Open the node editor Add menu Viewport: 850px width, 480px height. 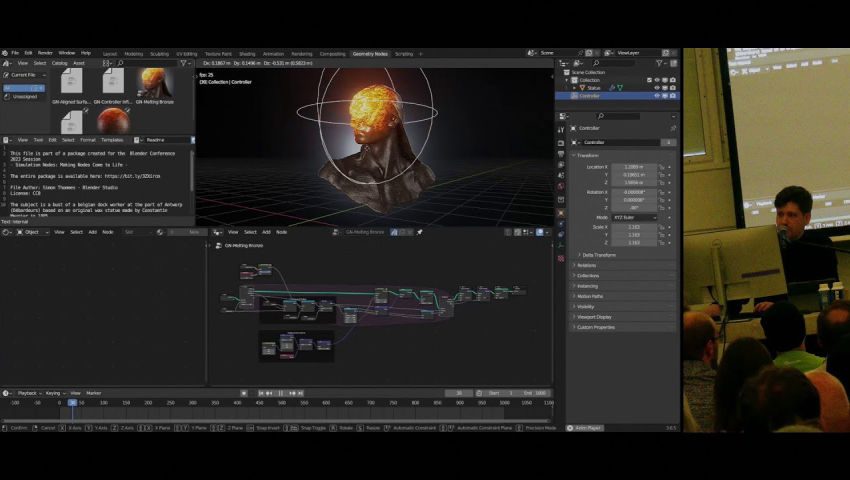point(266,232)
